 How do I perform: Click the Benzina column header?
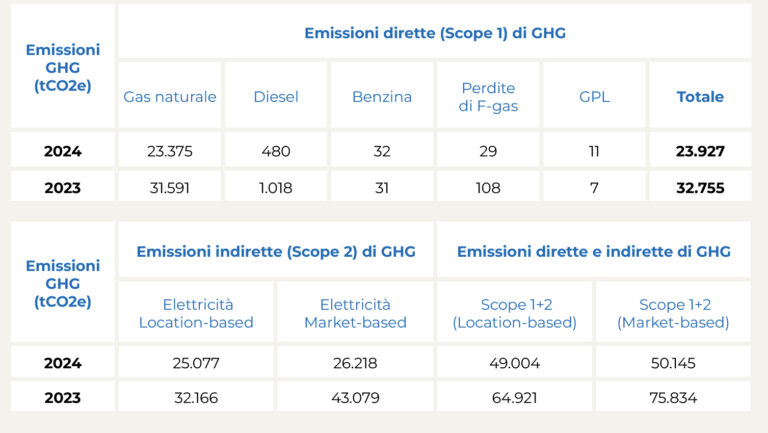(x=382, y=97)
